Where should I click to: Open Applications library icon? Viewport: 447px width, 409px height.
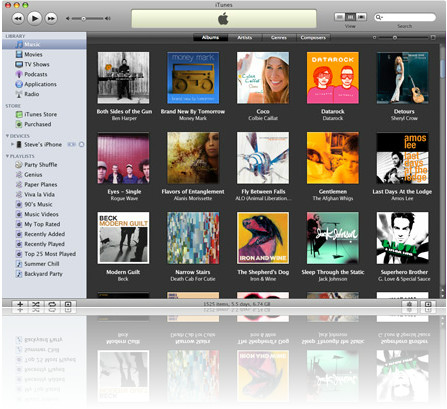coord(19,84)
